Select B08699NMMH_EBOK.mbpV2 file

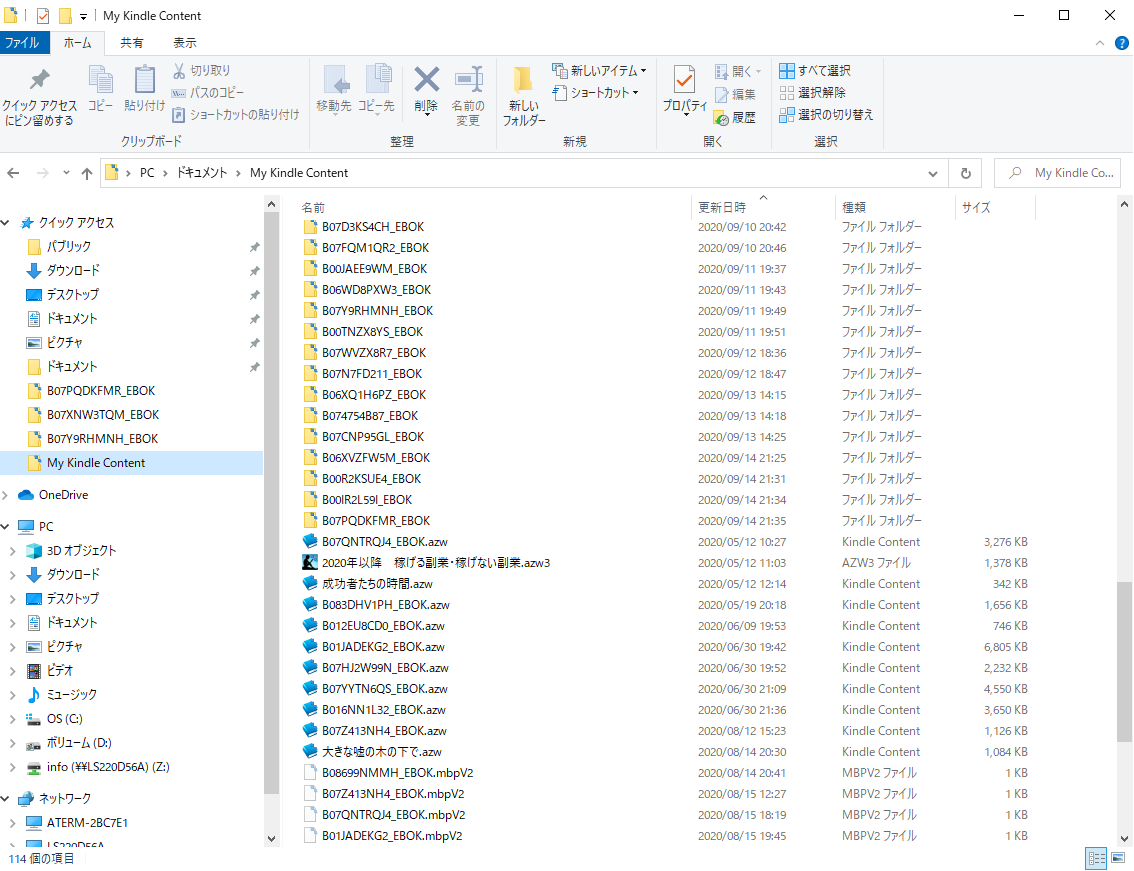point(397,773)
